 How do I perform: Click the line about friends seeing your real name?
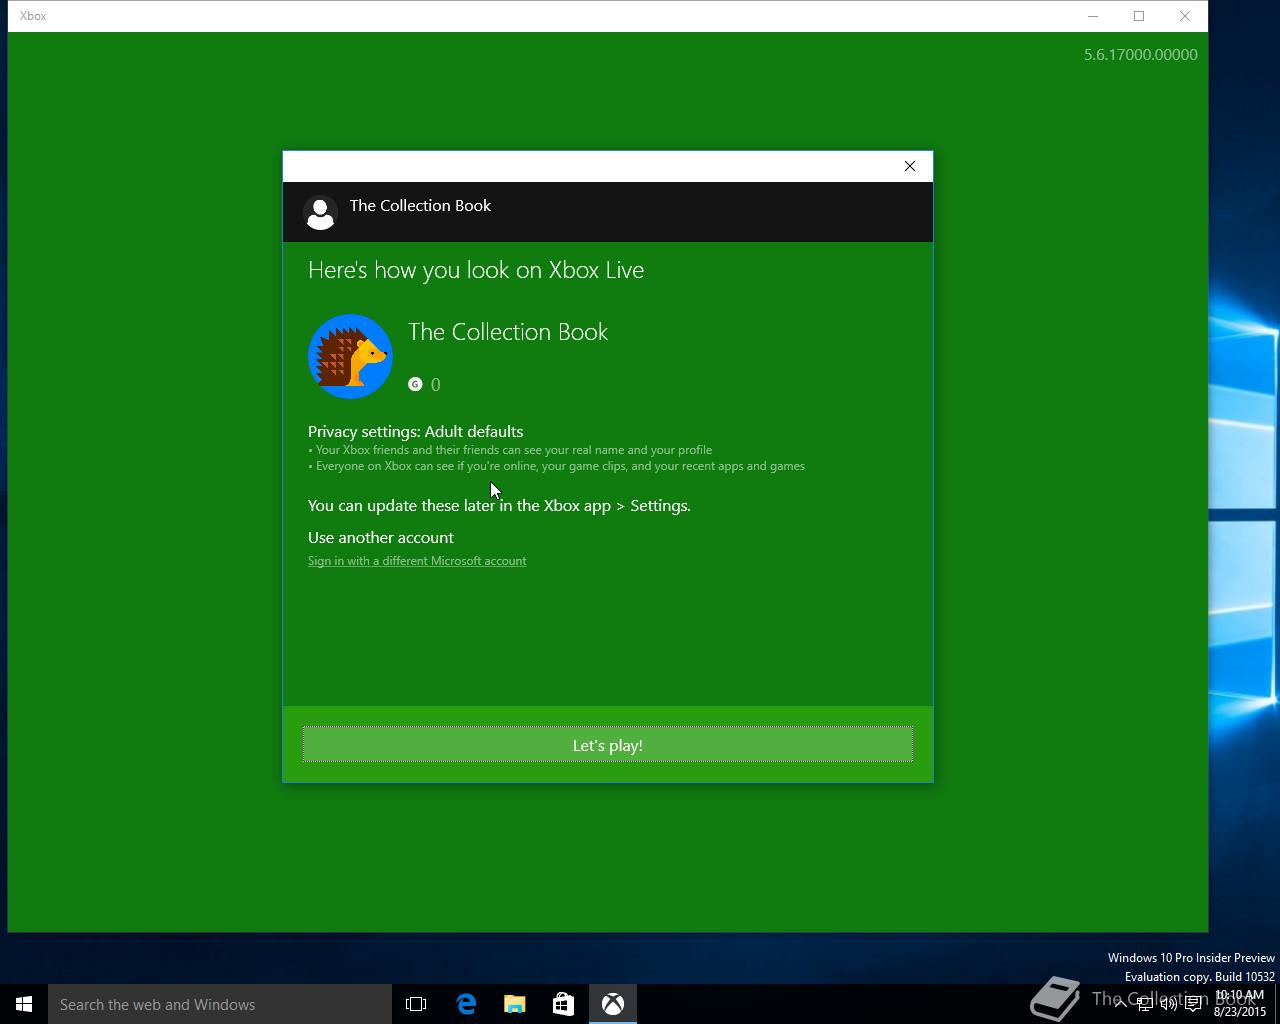click(510, 450)
